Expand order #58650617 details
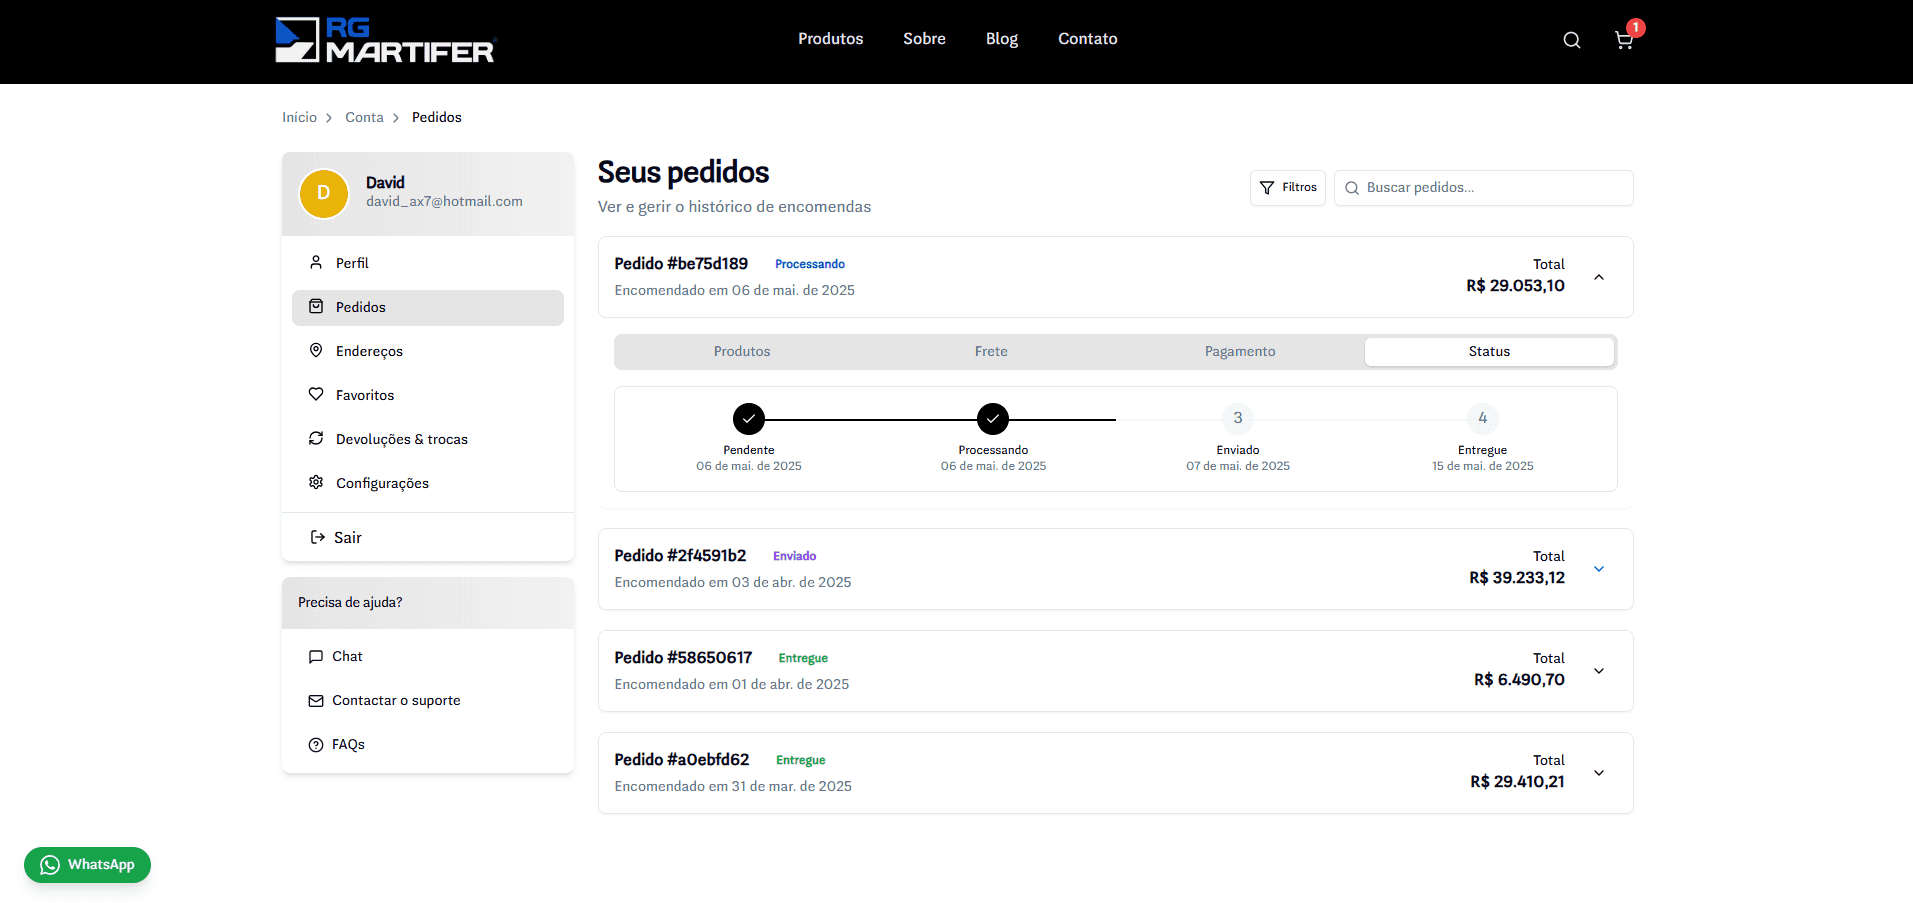 pyautogui.click(x=1598, y=671)
